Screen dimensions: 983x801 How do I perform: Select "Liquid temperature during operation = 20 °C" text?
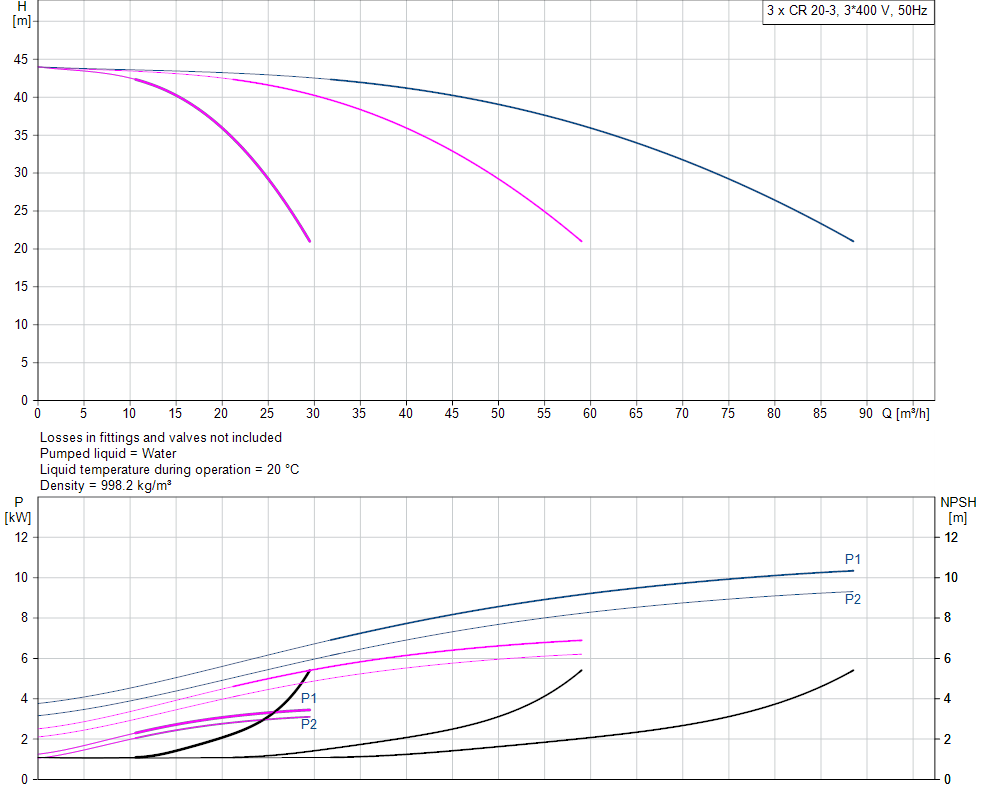(169, 469)
